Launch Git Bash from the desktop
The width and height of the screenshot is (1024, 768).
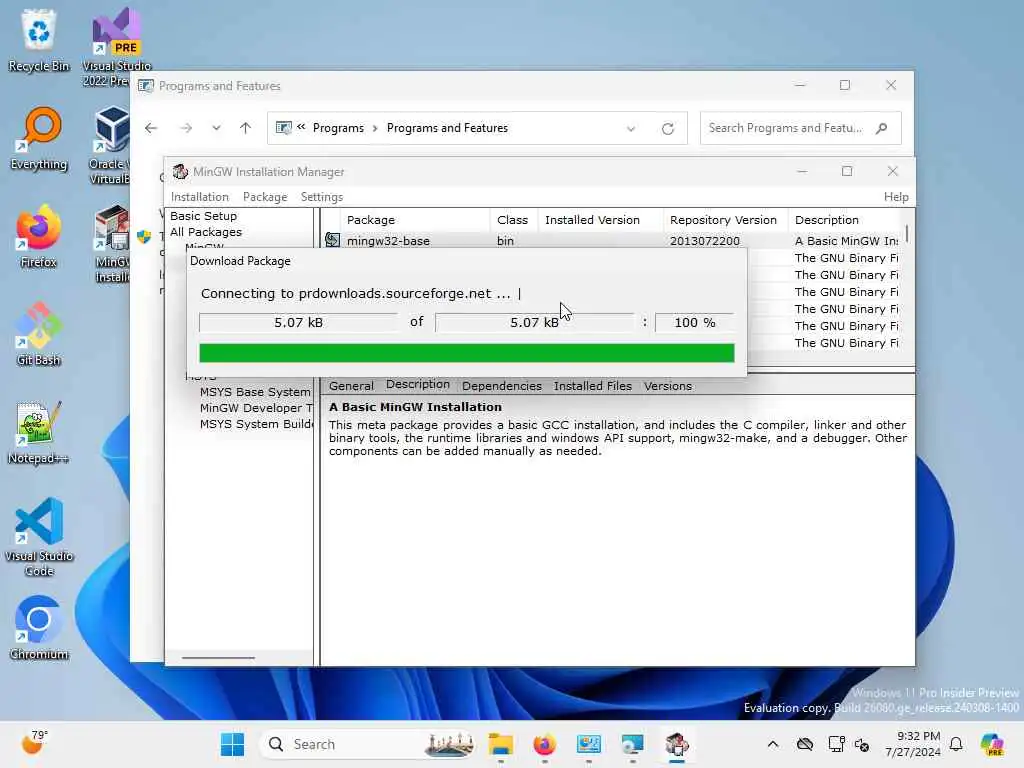tap(39, 334)
